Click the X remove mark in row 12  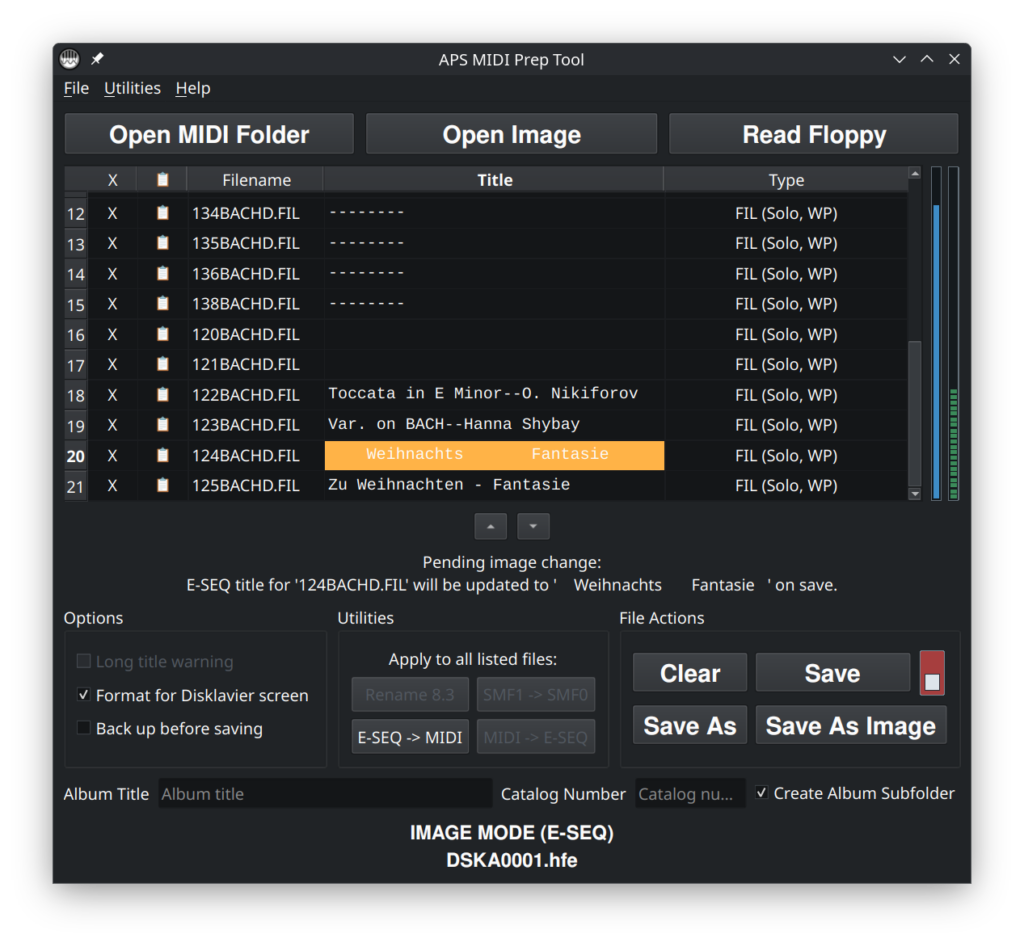(112, 213)
